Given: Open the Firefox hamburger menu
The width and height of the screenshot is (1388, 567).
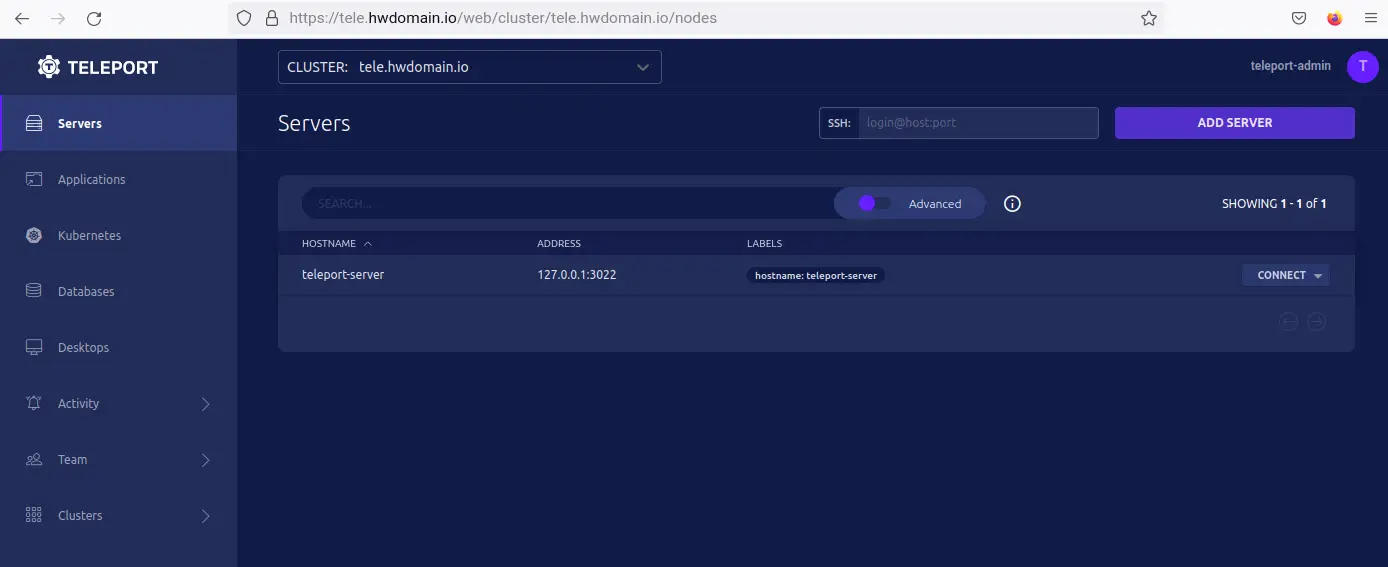Looking at the screenshot, I should [x=1369, y=18].
